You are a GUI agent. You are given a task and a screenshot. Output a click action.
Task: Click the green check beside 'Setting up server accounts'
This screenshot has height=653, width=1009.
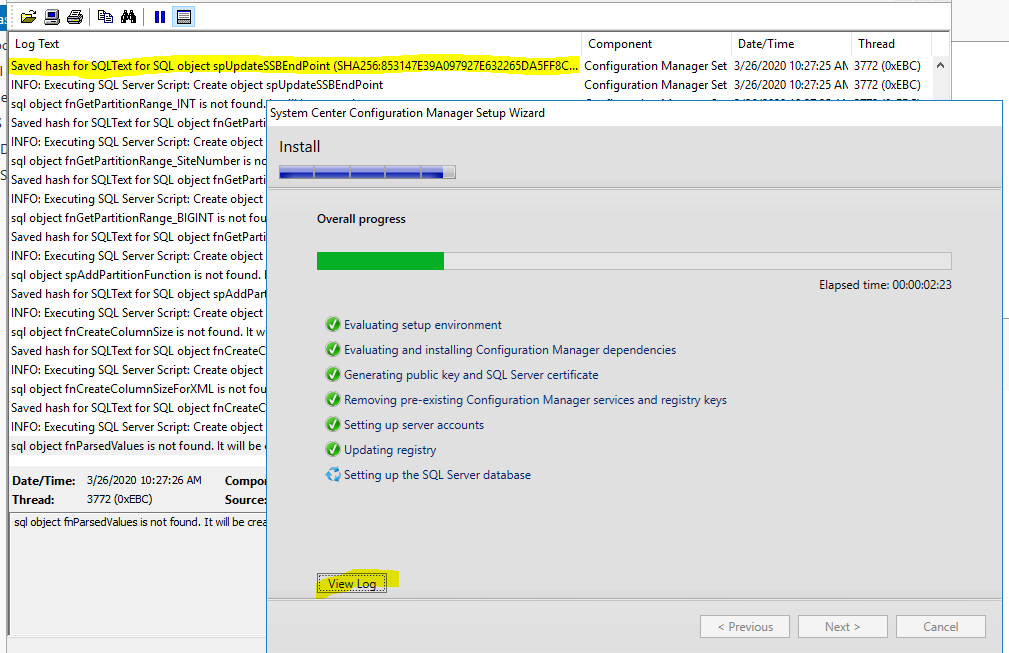(x=333, y=425)
